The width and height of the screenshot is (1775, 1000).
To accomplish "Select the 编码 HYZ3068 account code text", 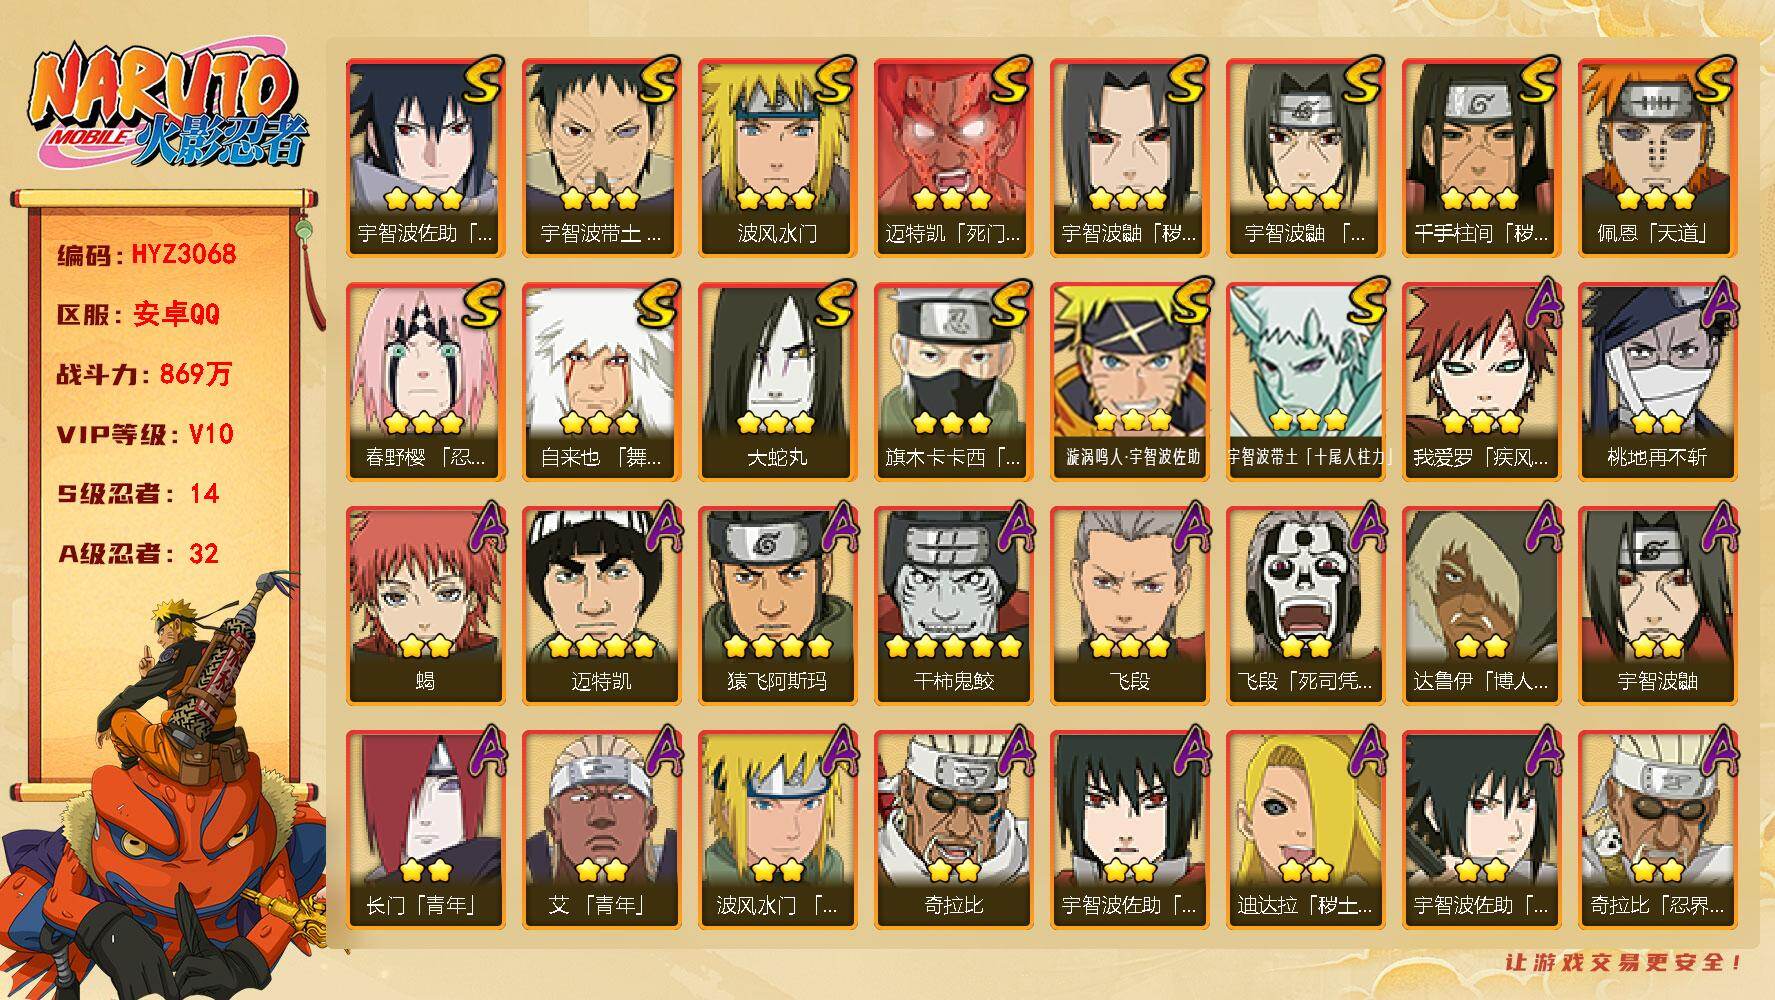I will (x=147, y=254).
